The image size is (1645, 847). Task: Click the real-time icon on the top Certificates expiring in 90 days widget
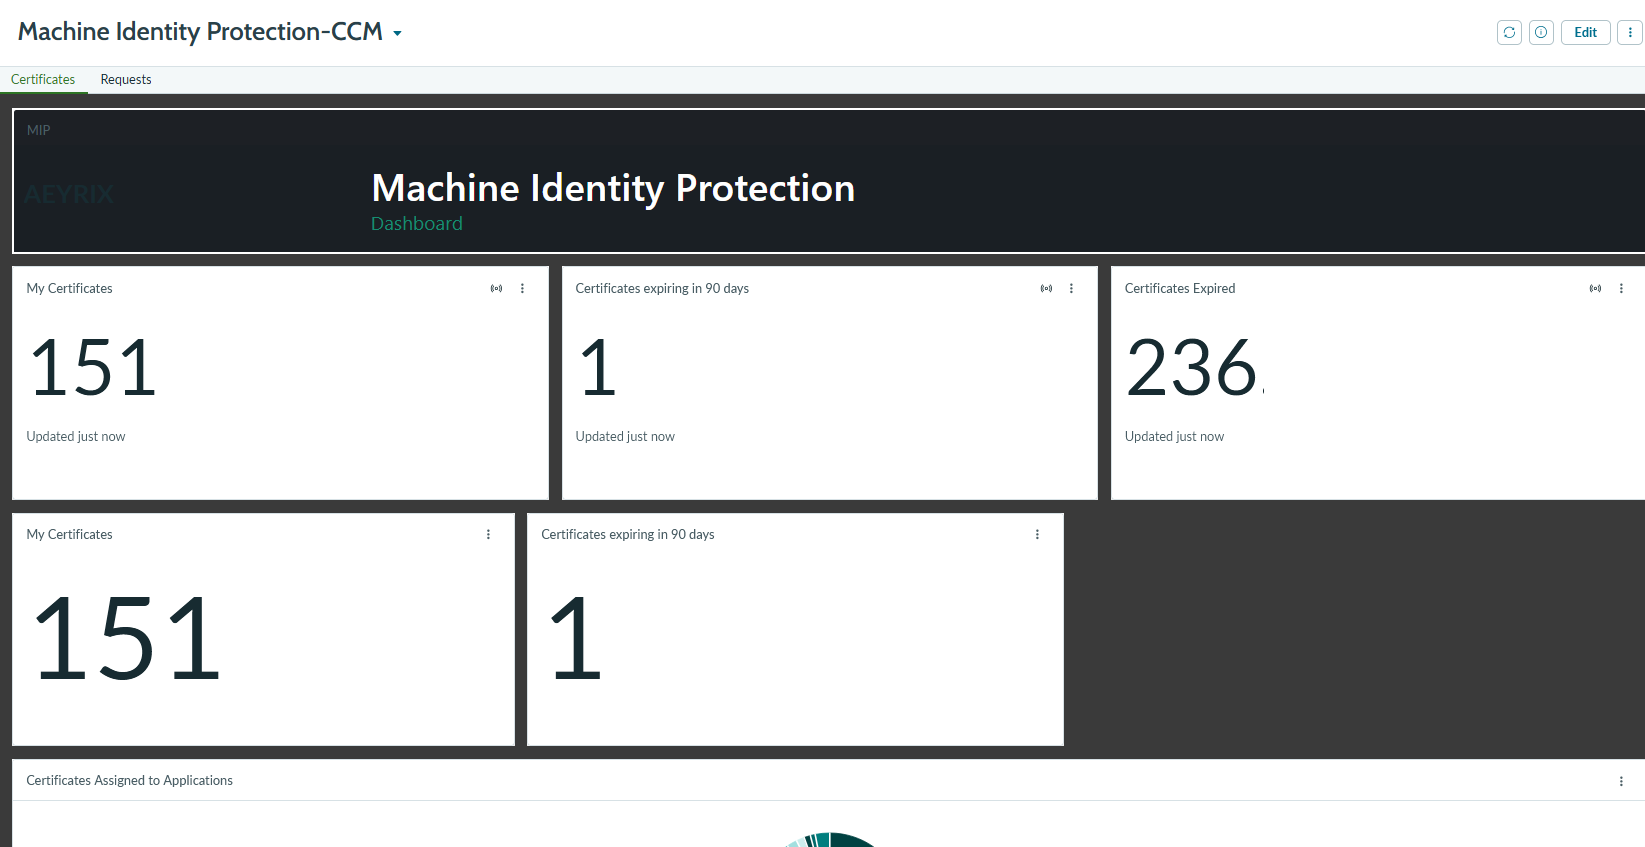coord(1046,288)
